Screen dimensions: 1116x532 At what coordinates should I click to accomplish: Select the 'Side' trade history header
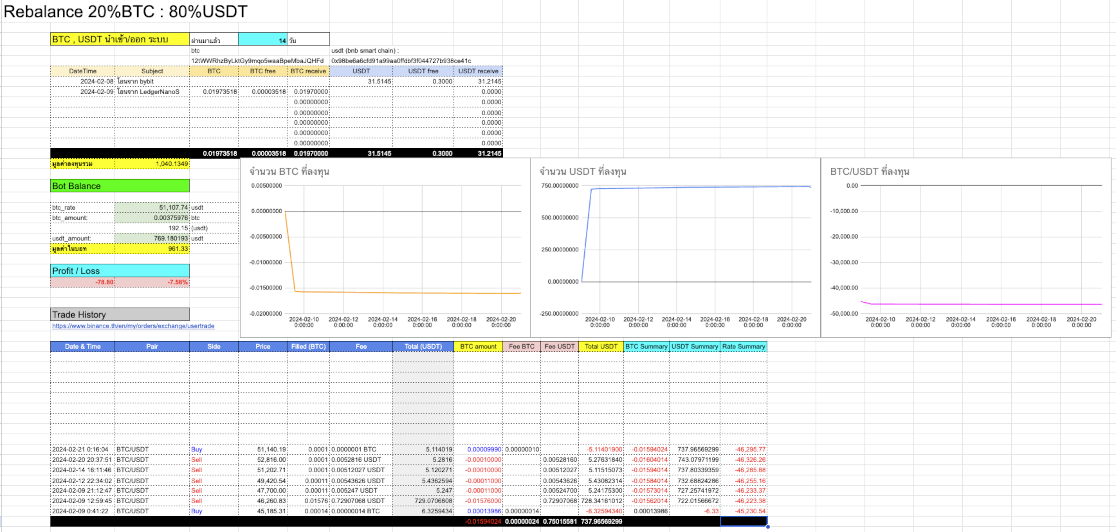pos(214,346)
